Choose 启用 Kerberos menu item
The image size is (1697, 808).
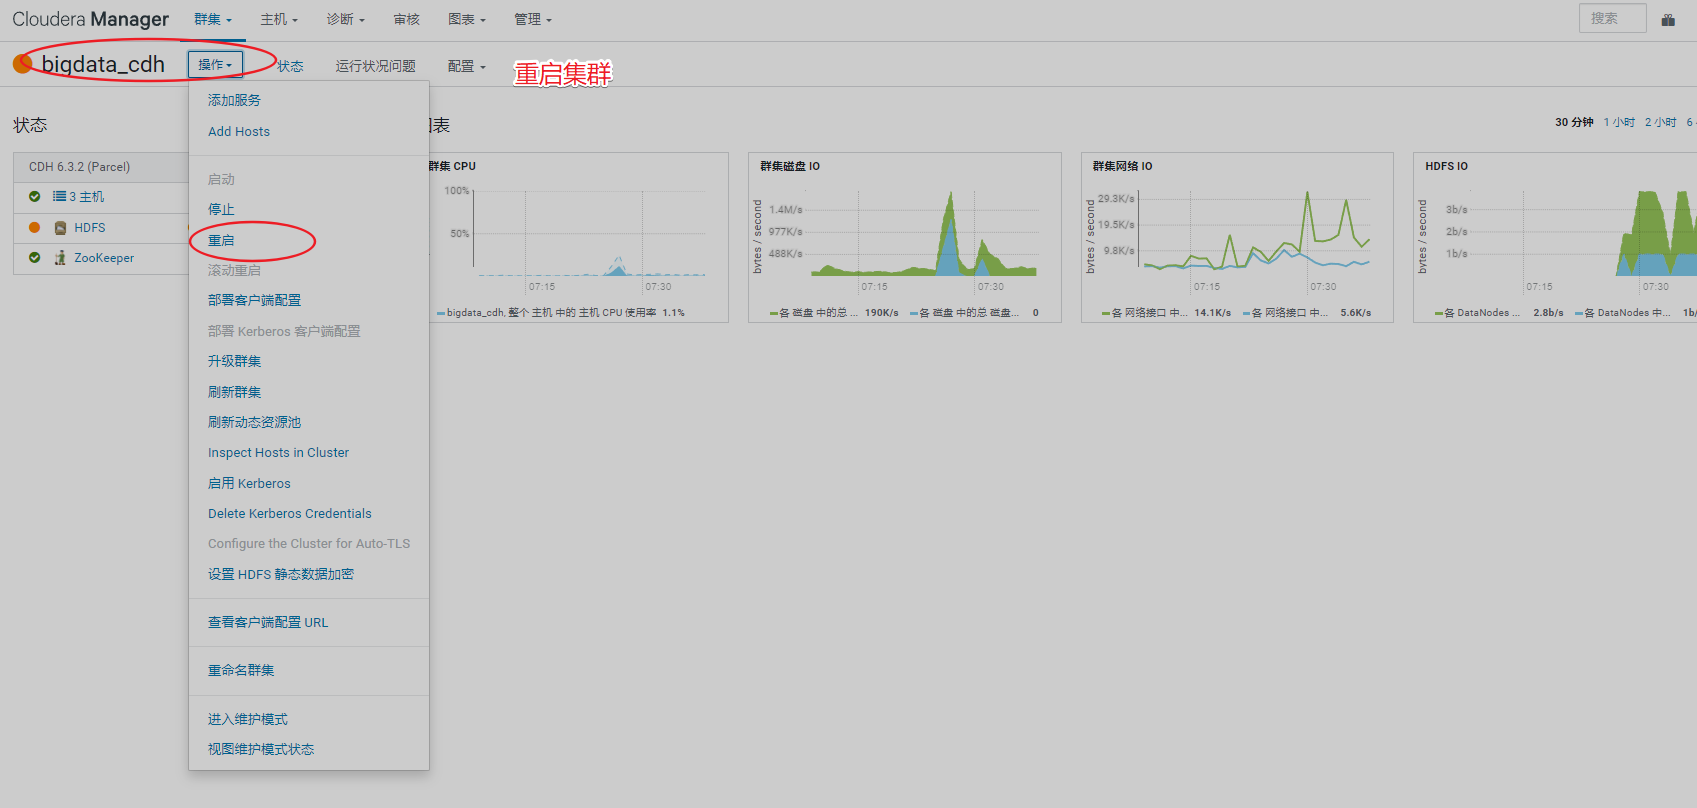(249, 483)
